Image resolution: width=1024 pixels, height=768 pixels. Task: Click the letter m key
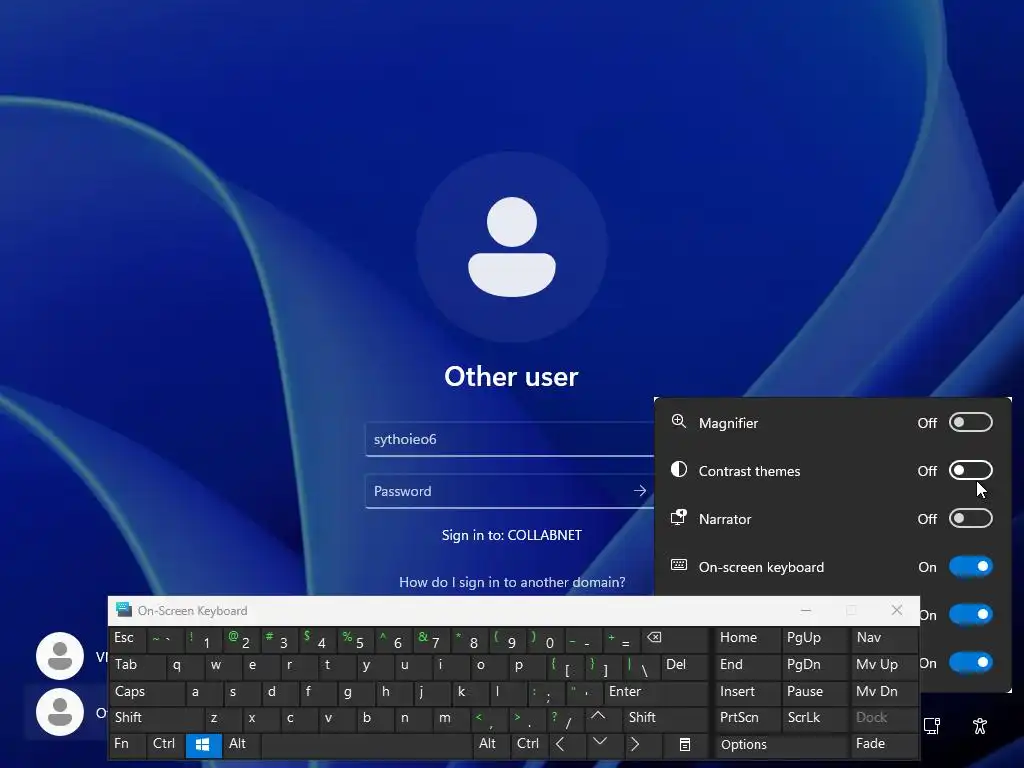(451, 719)
